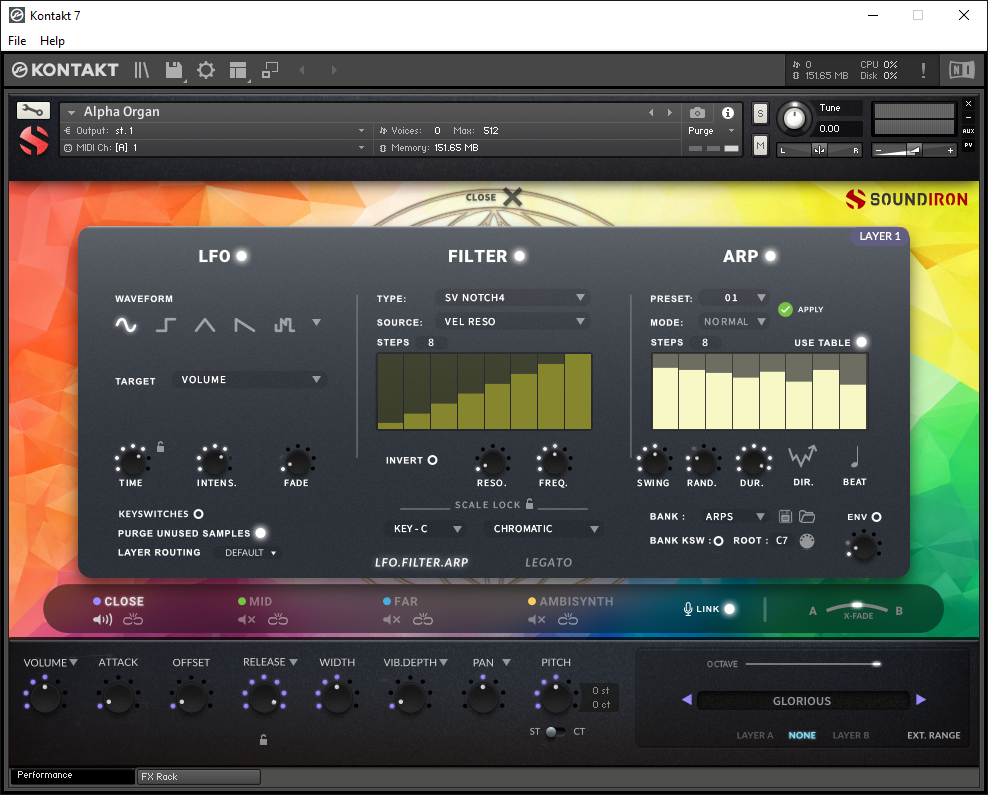Expand the LFO TARGET Volume dropdown
The image size is (988, 795).
click(250, 380)
